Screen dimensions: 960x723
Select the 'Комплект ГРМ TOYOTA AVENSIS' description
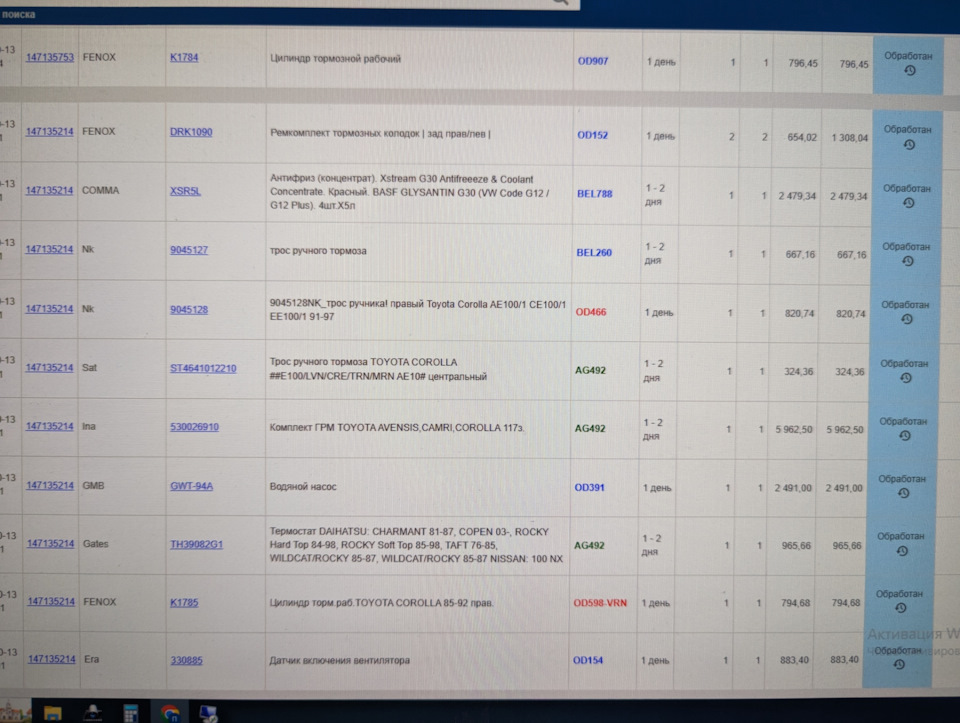click(397, 428)
